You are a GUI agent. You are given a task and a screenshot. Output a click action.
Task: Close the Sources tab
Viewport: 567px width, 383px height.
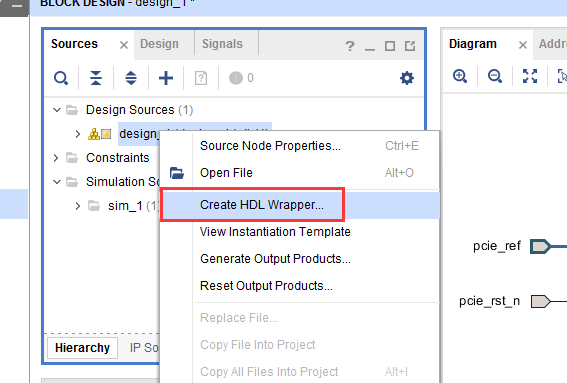[x=124, y=45]
